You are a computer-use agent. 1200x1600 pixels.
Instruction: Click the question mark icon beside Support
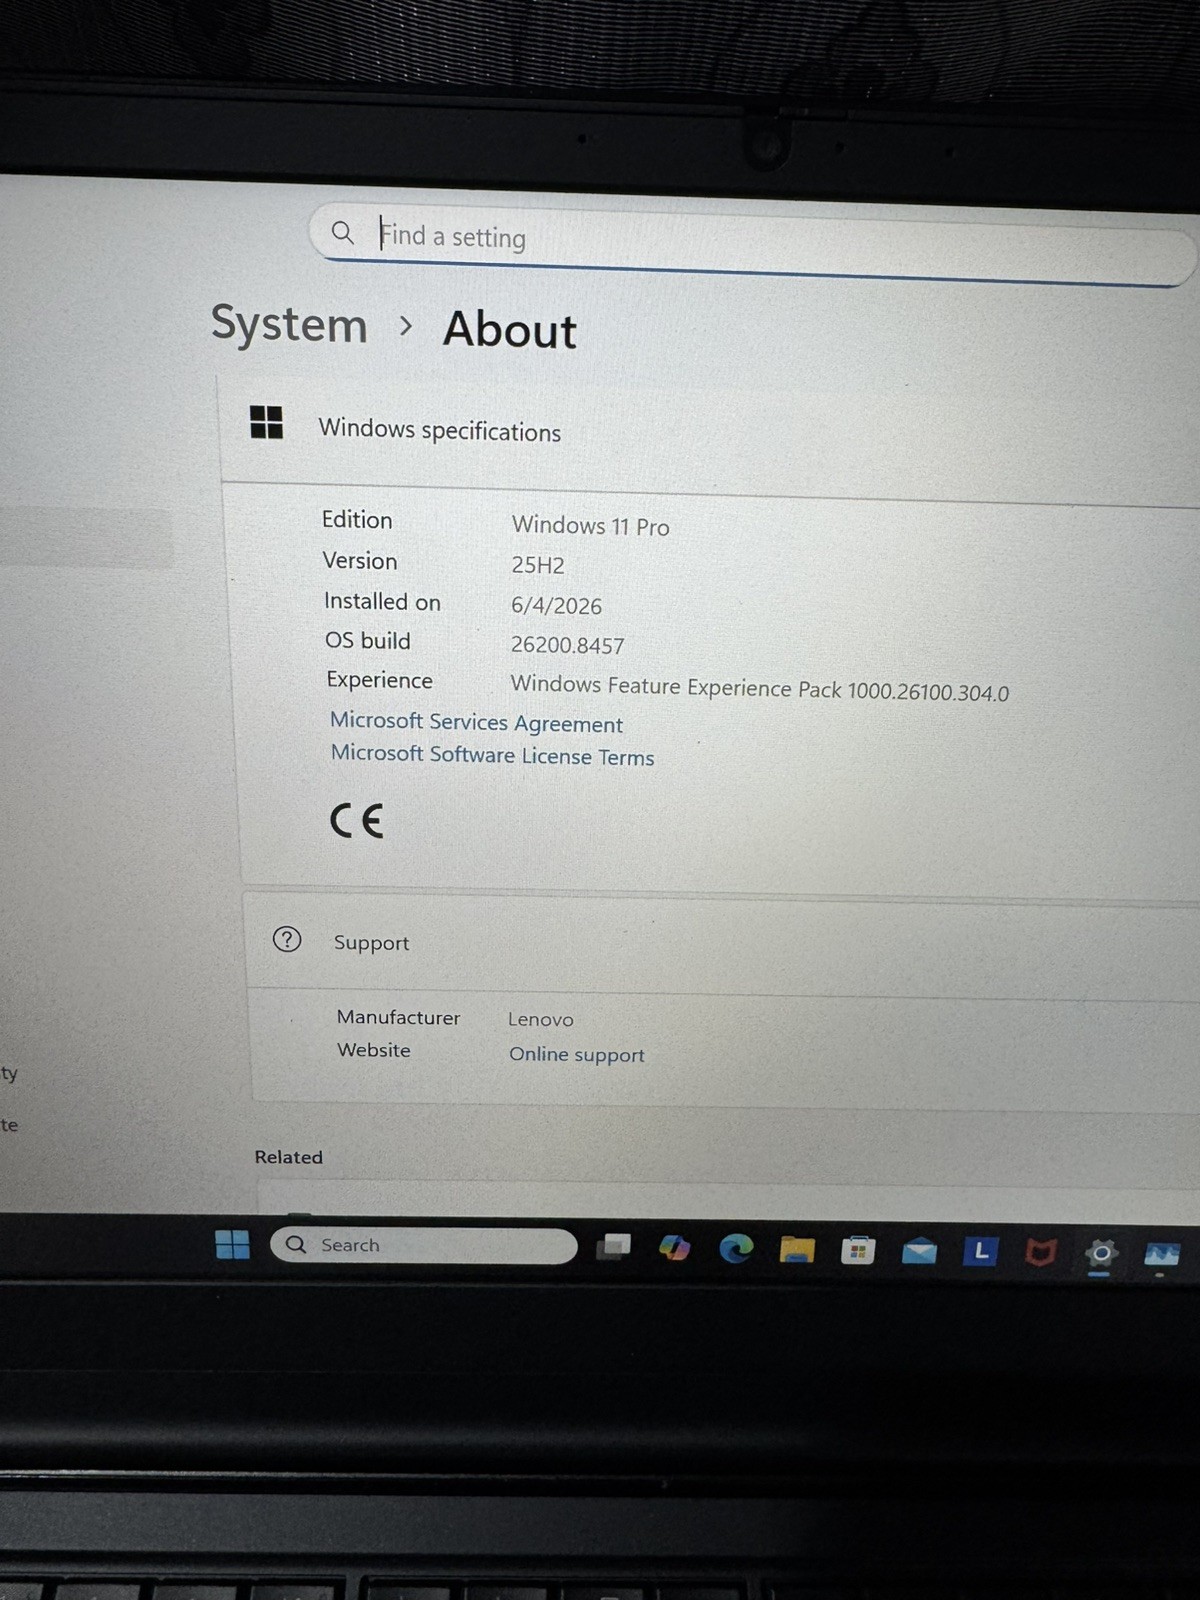click(x=287, y=939)
